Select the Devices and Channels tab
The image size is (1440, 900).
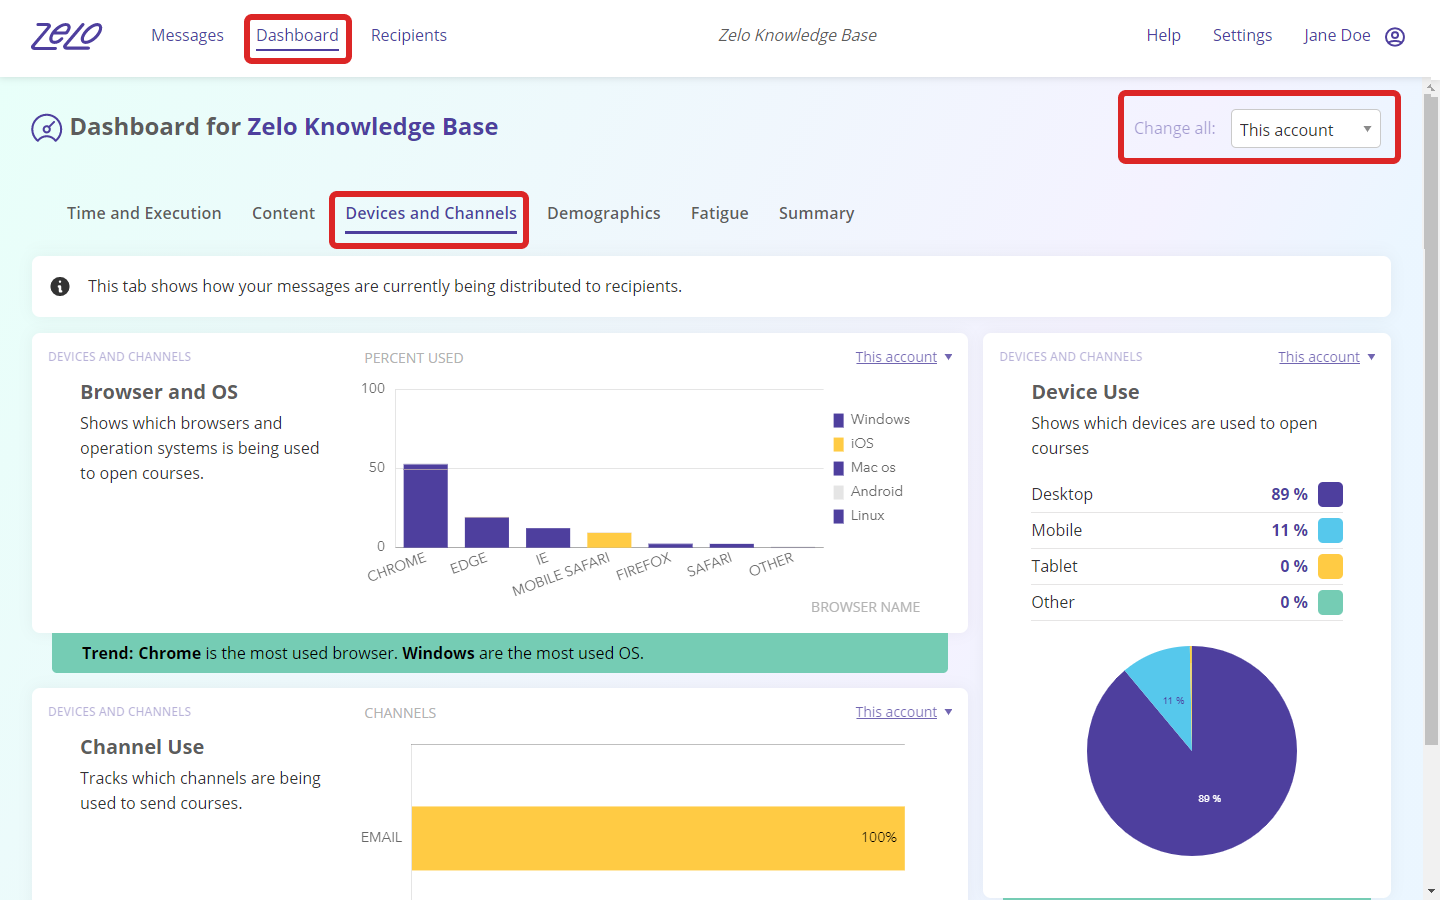coord(431,213)
